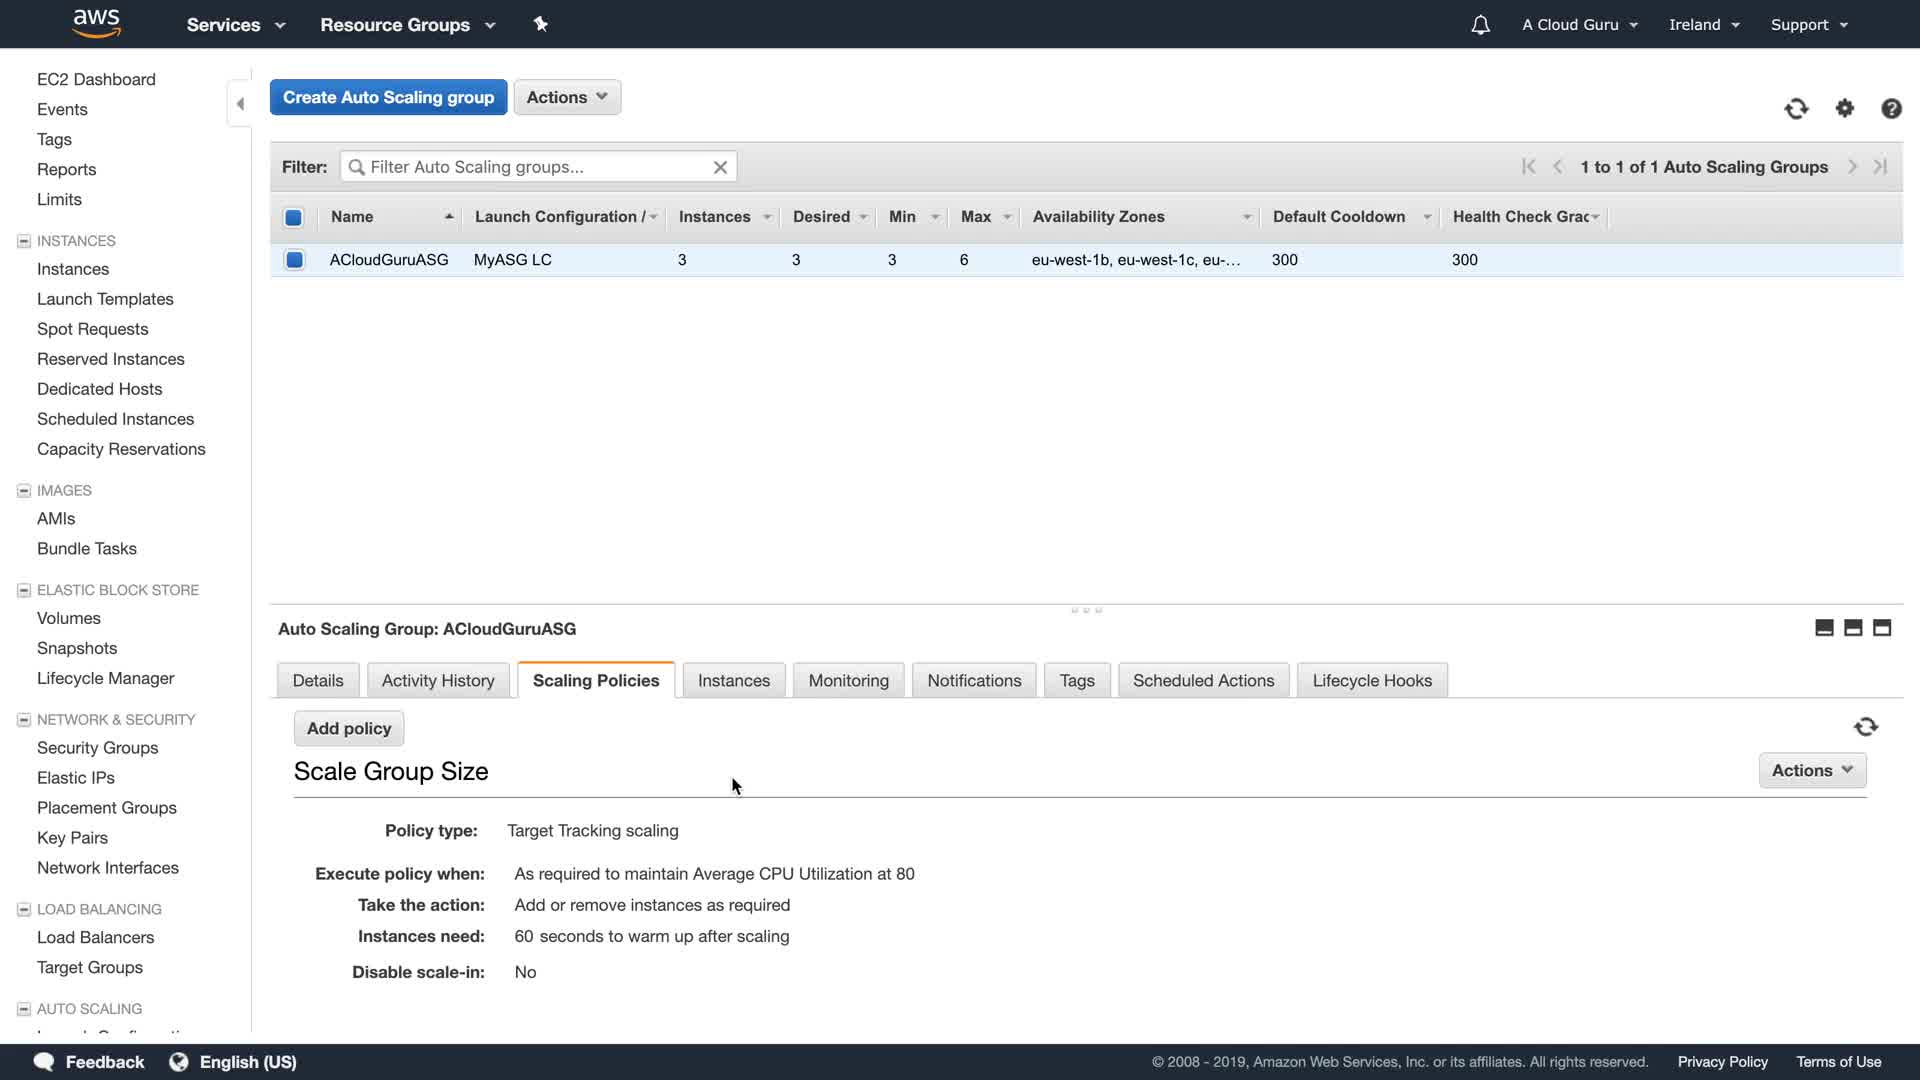The width and height of the screenshot is (1920, 1080).
Task: Maximize the details pane to full height
Action: point(1882,628)
